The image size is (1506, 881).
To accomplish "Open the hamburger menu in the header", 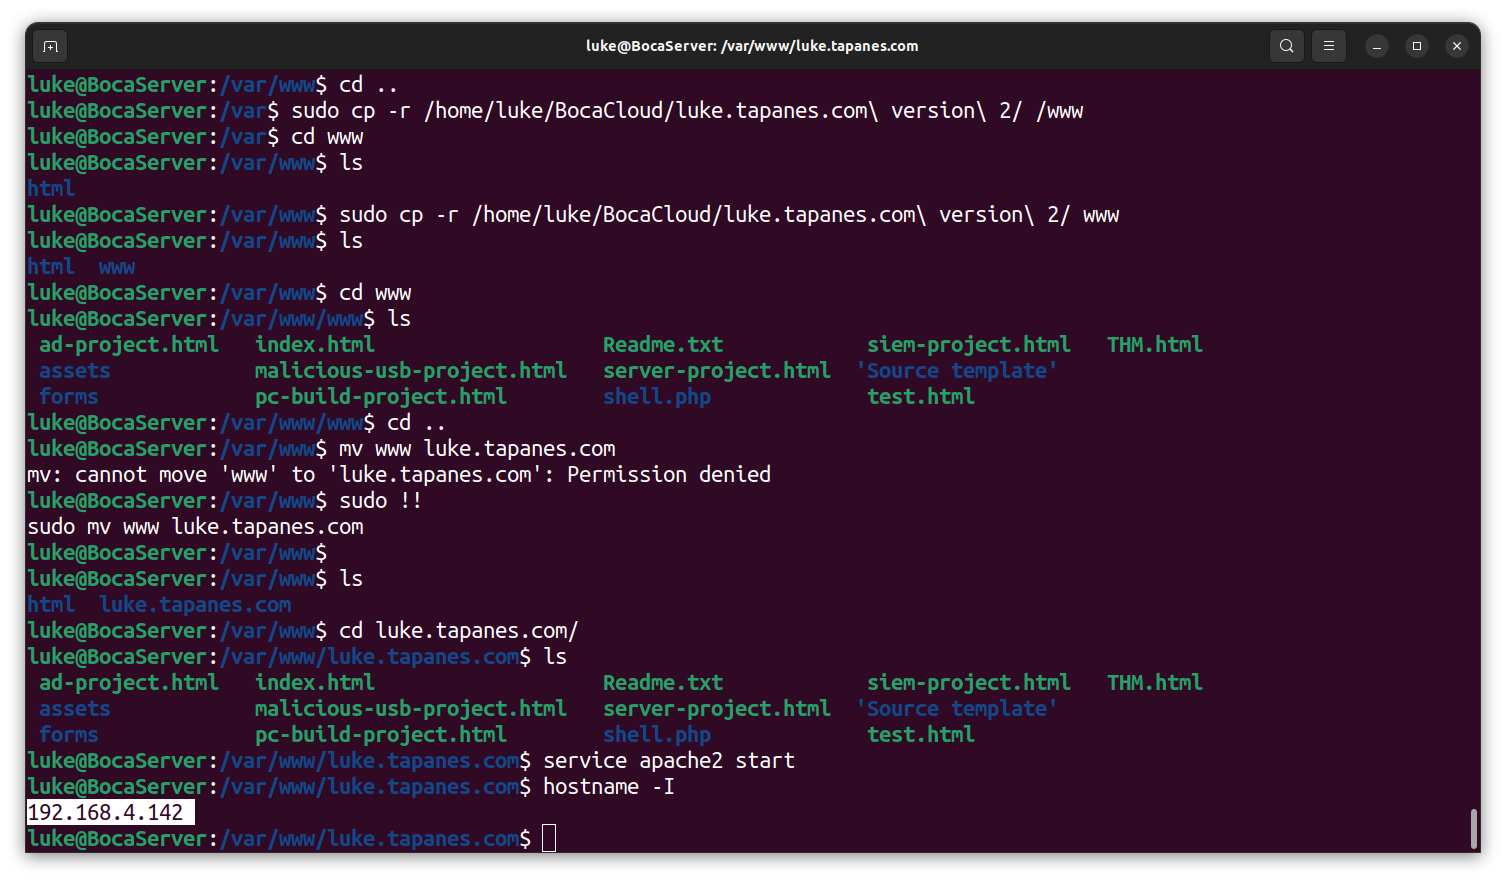I will pos(1328,46).
